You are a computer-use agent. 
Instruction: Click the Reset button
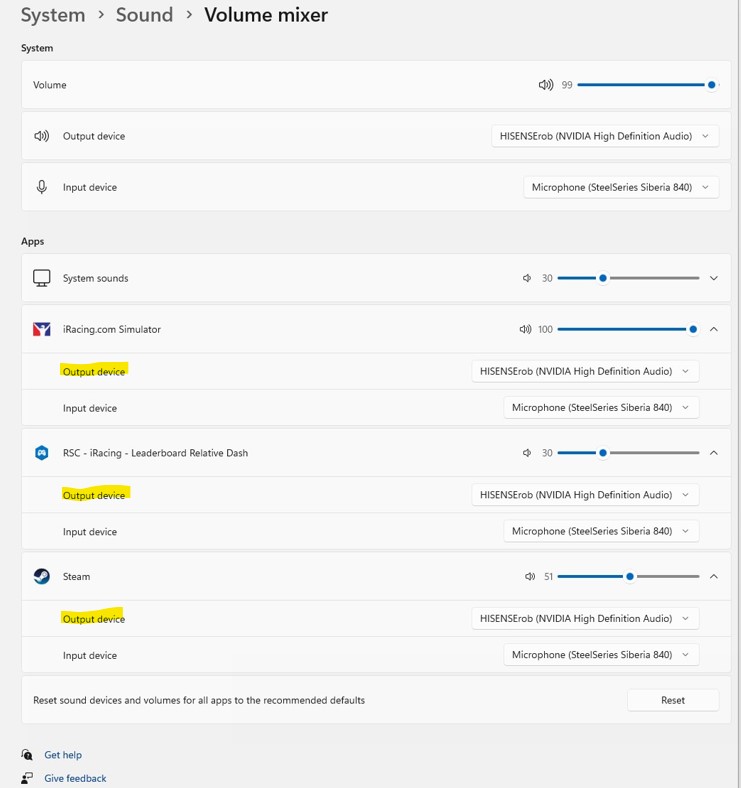(x=673, y=700)
